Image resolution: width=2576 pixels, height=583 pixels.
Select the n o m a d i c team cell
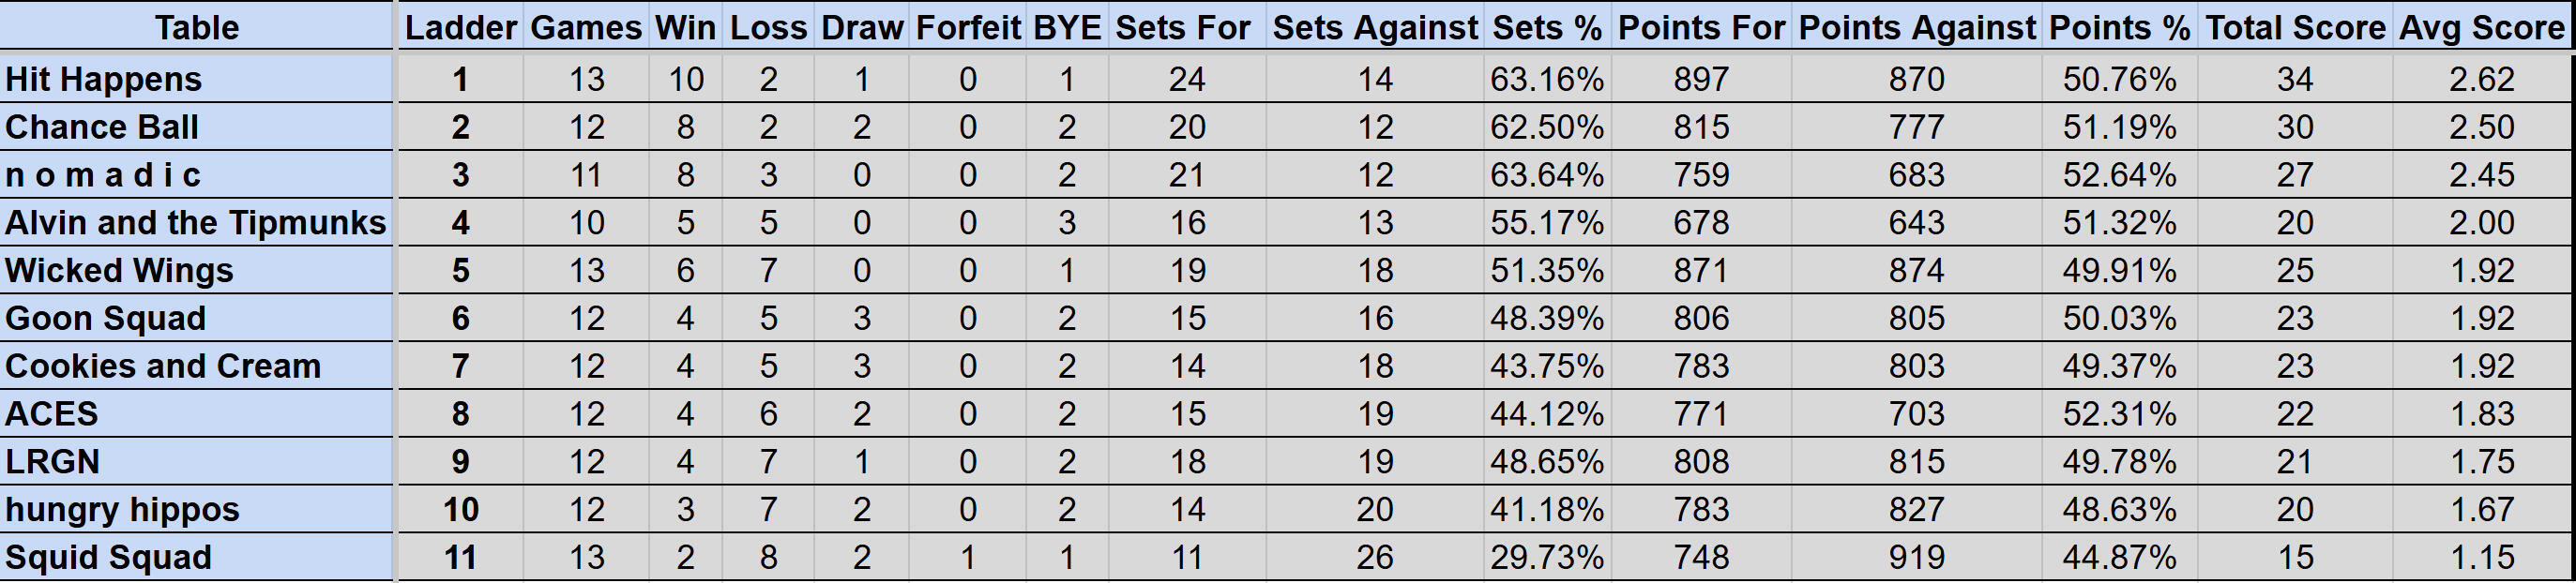[x=103, y=175]
